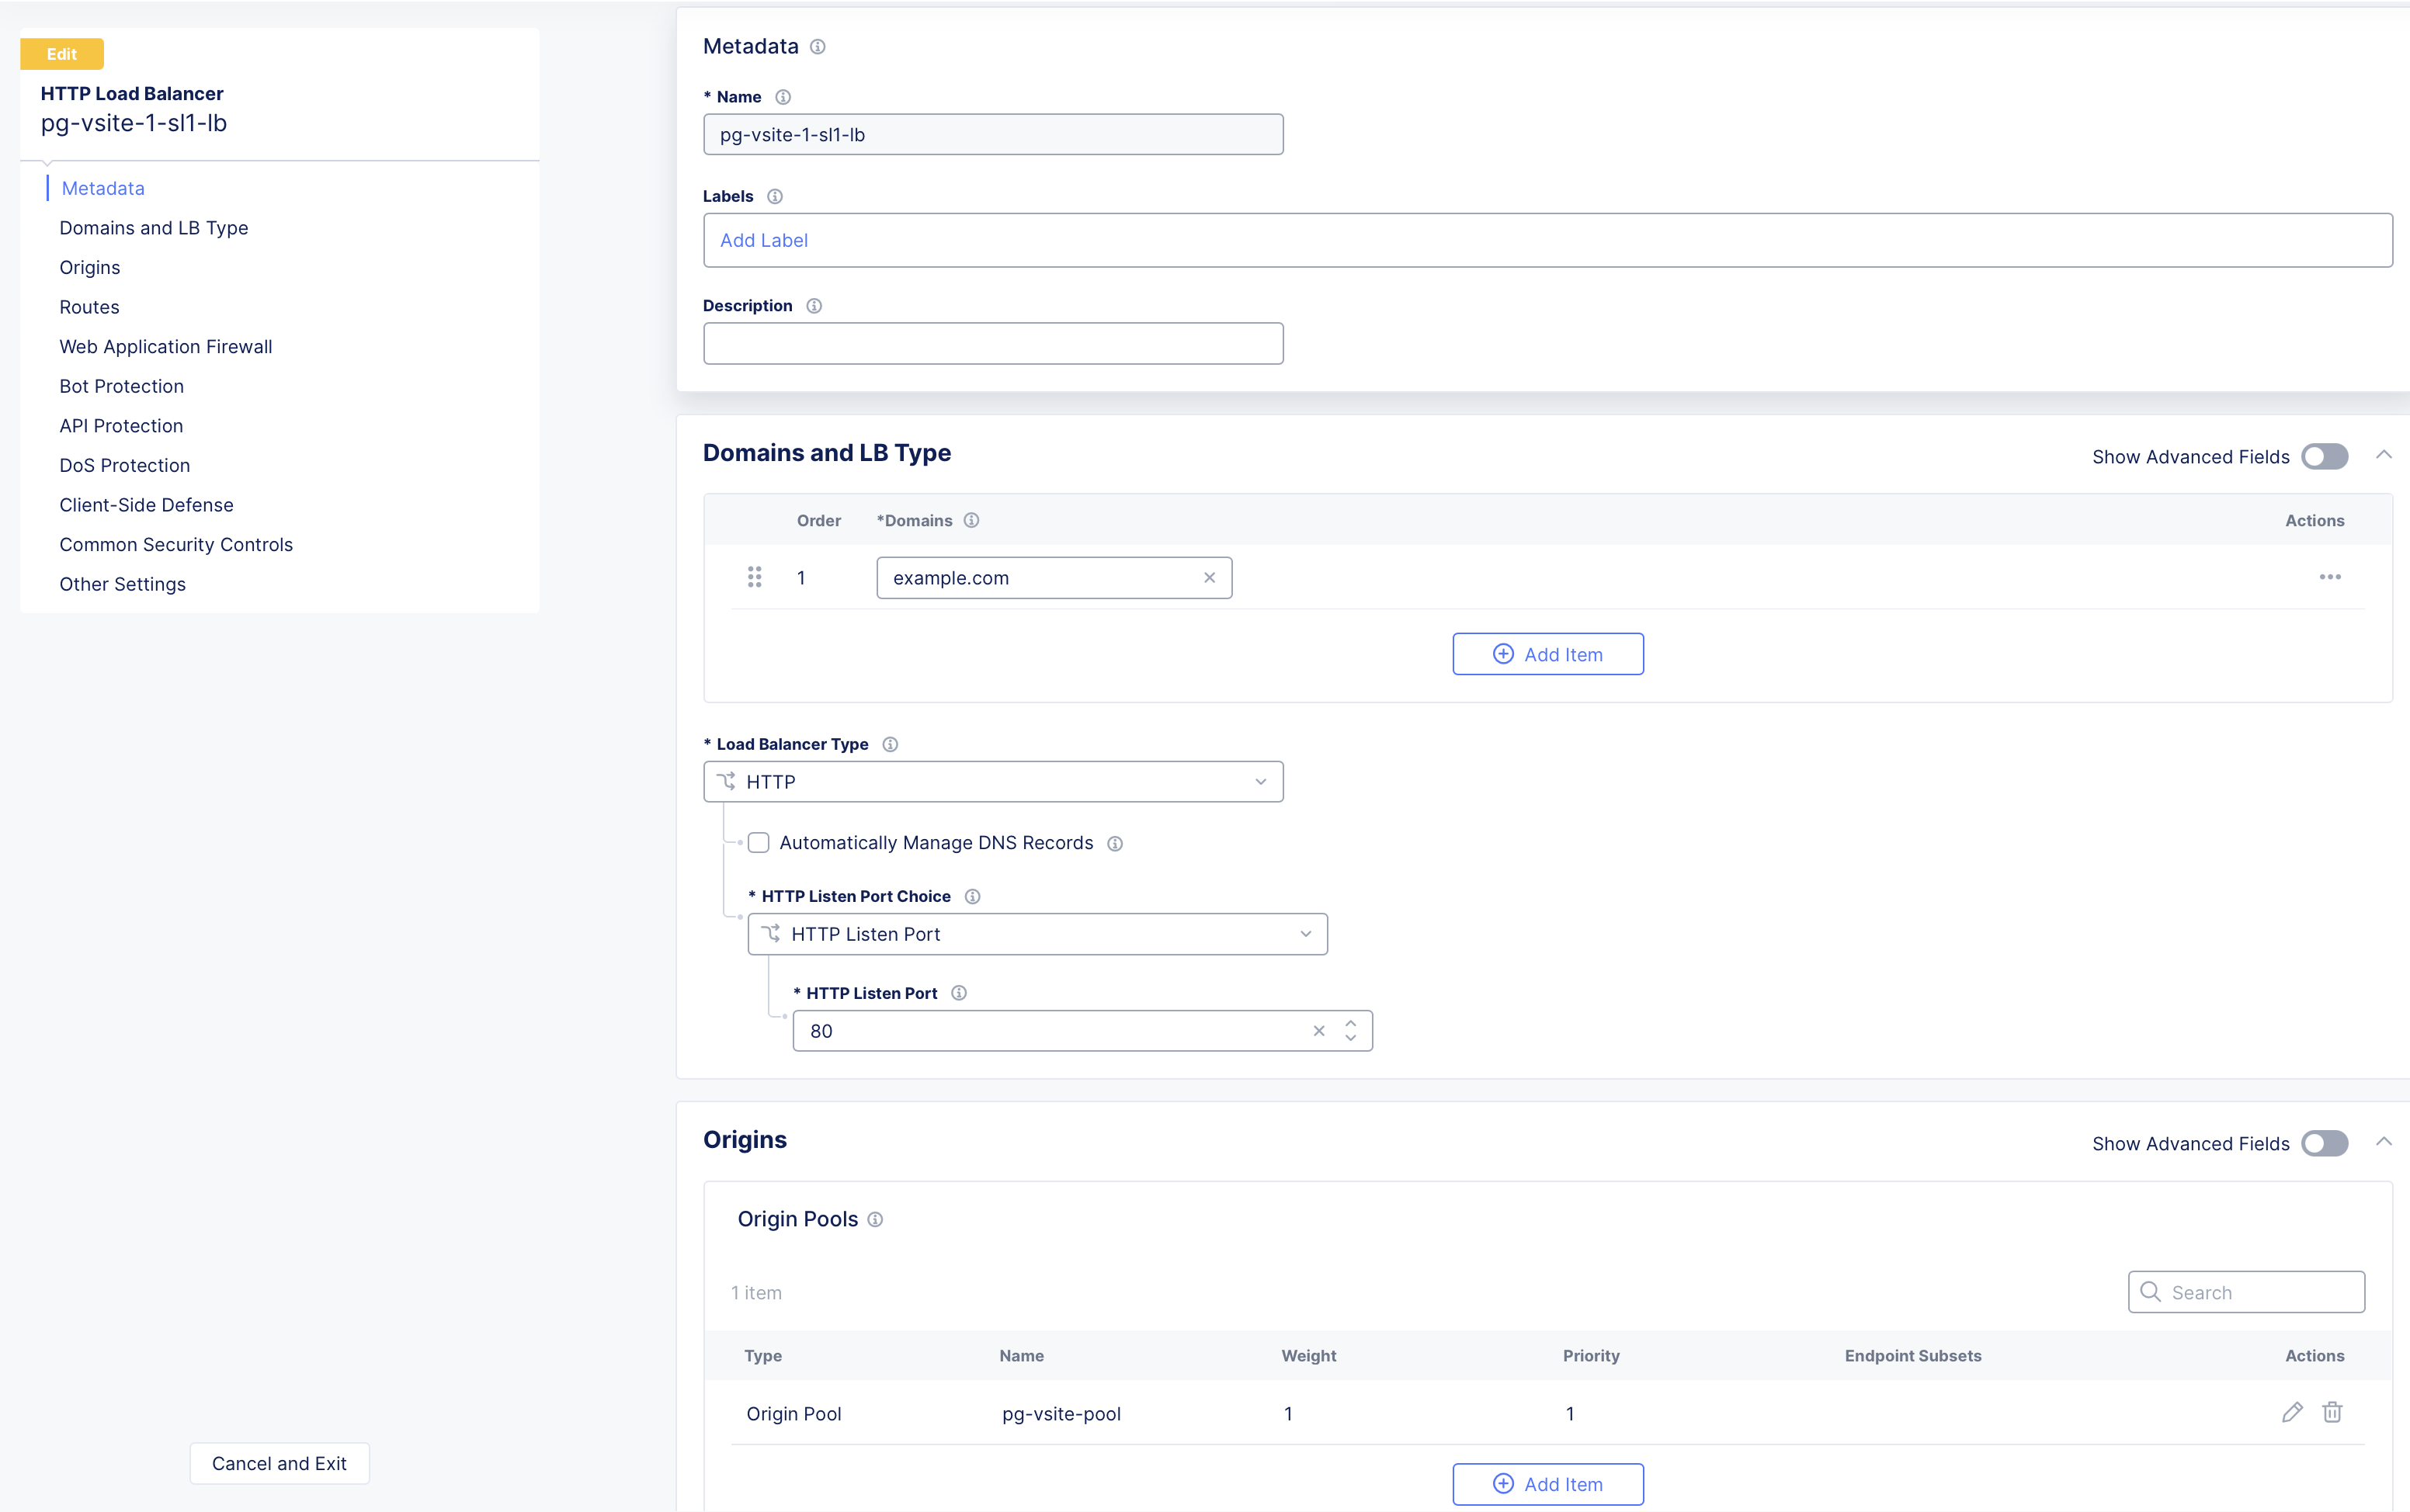Image resolution: width=2410 pixels, height=1512 pixels.
Task: Click Cancel and Exit
Action: 279,1463
